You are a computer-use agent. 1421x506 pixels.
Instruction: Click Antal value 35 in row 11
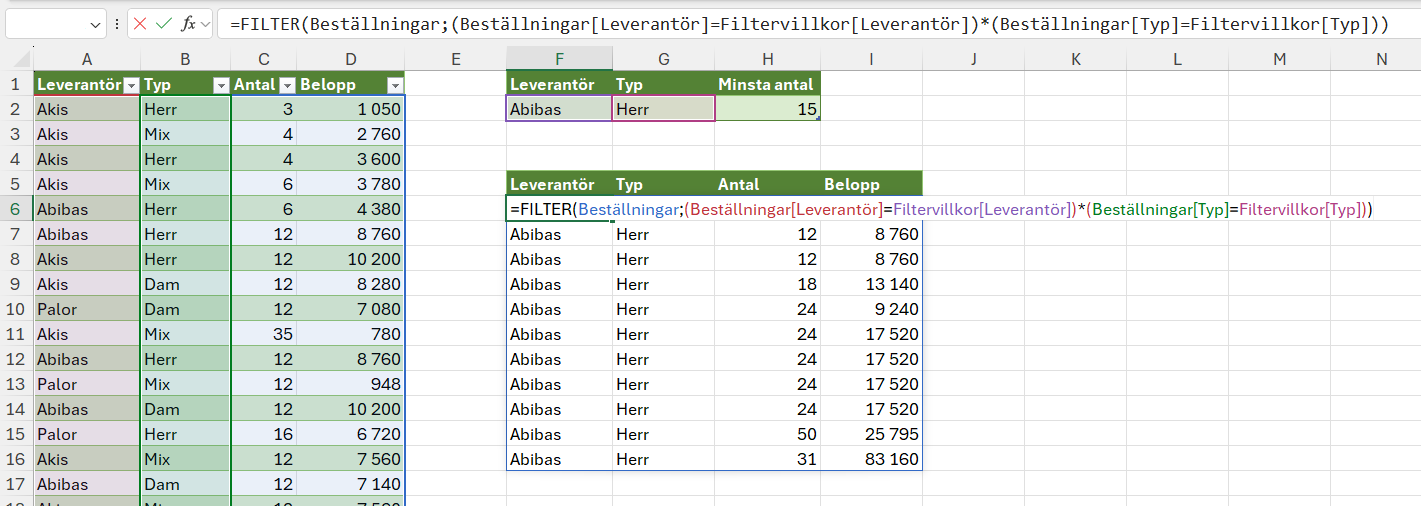click(x=263, y=334)
